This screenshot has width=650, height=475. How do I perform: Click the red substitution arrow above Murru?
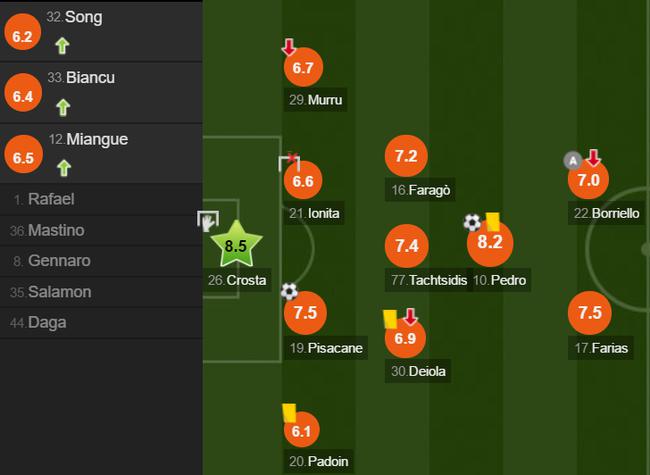(x=289, y=47)
